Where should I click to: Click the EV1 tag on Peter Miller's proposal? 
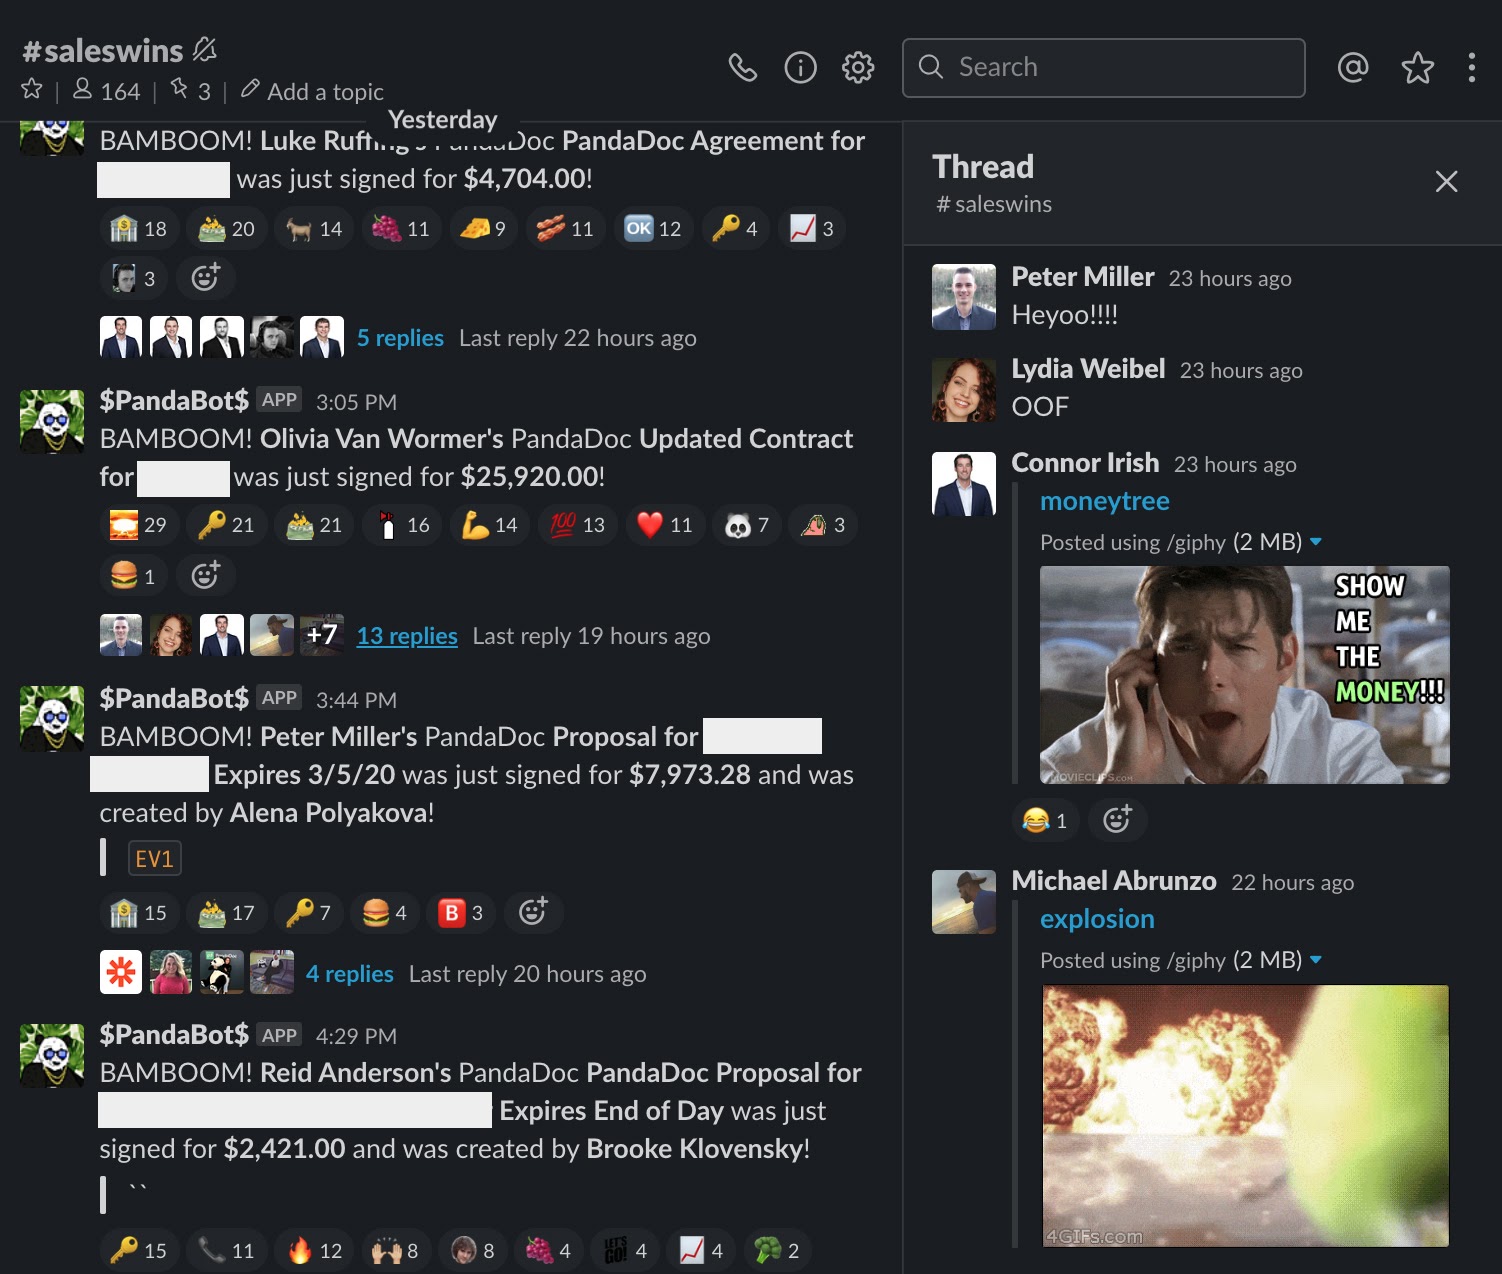[x=154, y=859]
